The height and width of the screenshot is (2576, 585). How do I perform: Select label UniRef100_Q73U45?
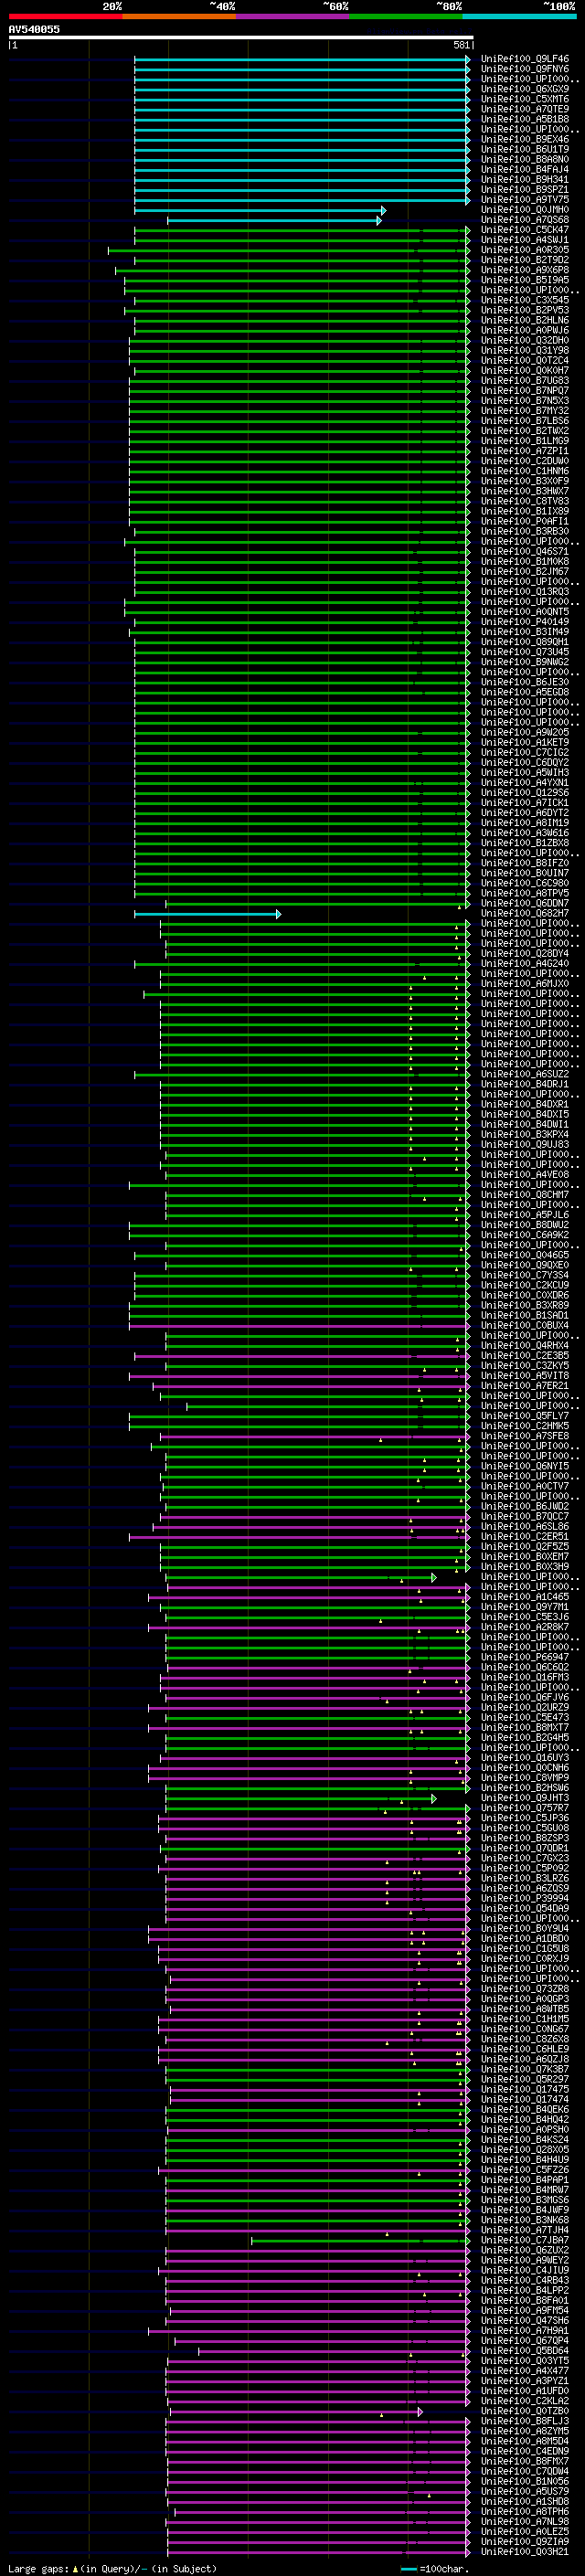point(524,652)
